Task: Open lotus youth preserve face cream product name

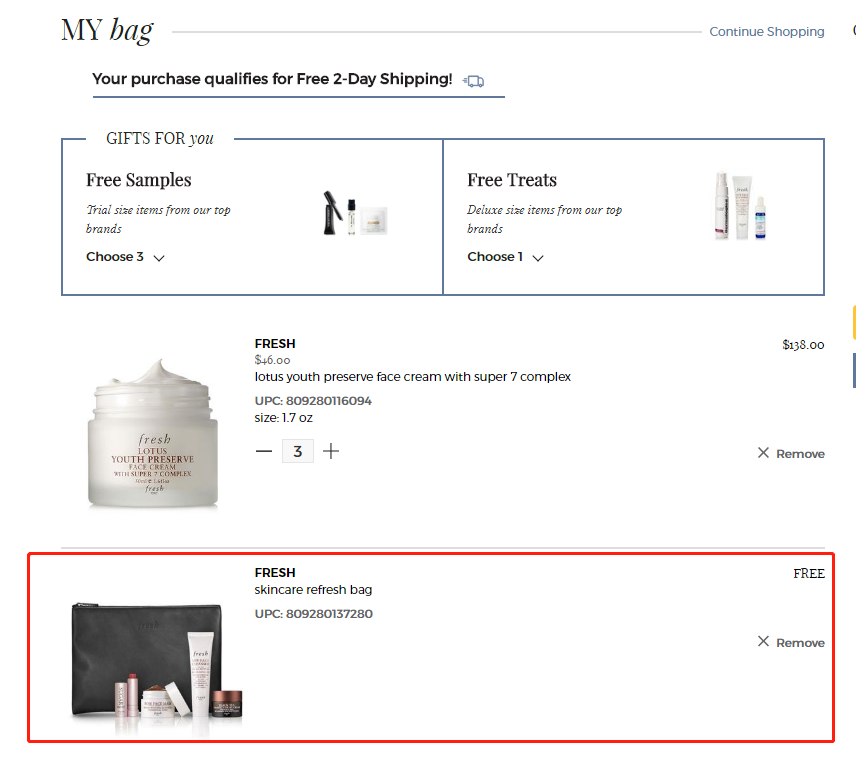Action: point(413,377)
